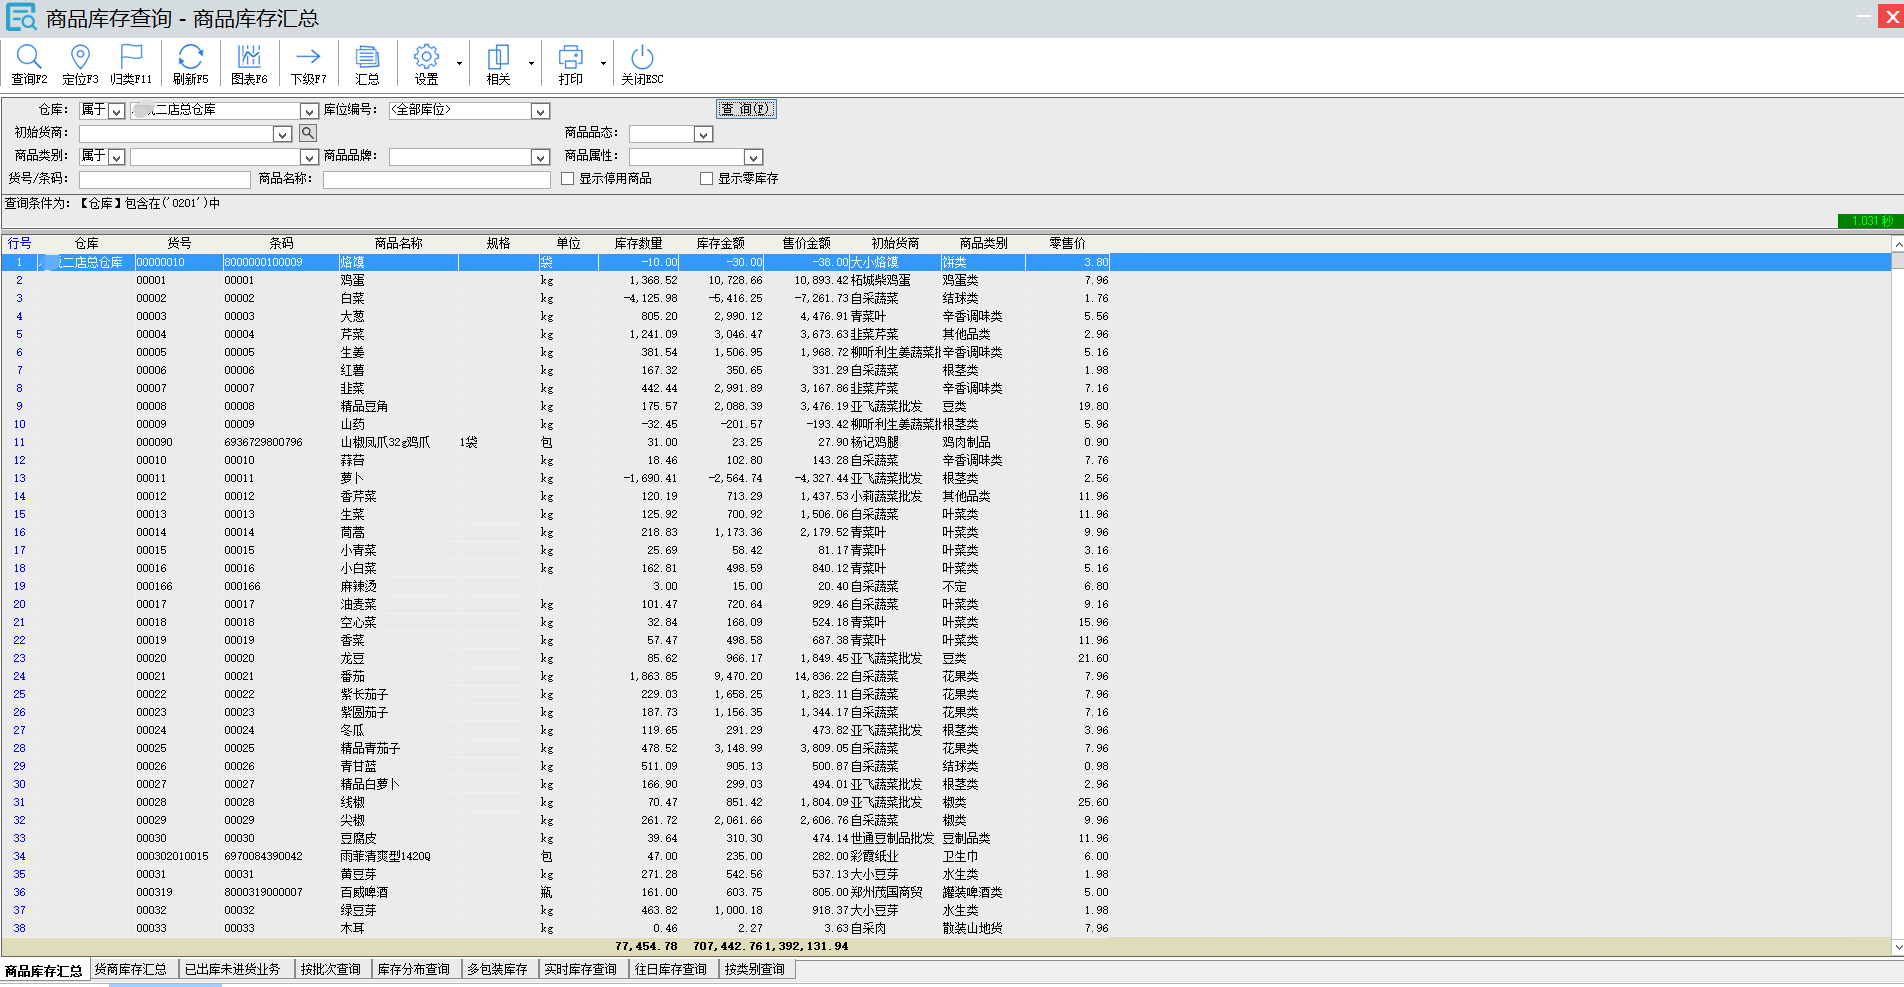Image resolution: width=1904 pixels, height=987 pixels.
Task: Open the 商品品牌 dropdown
Action: click(540, 157)
